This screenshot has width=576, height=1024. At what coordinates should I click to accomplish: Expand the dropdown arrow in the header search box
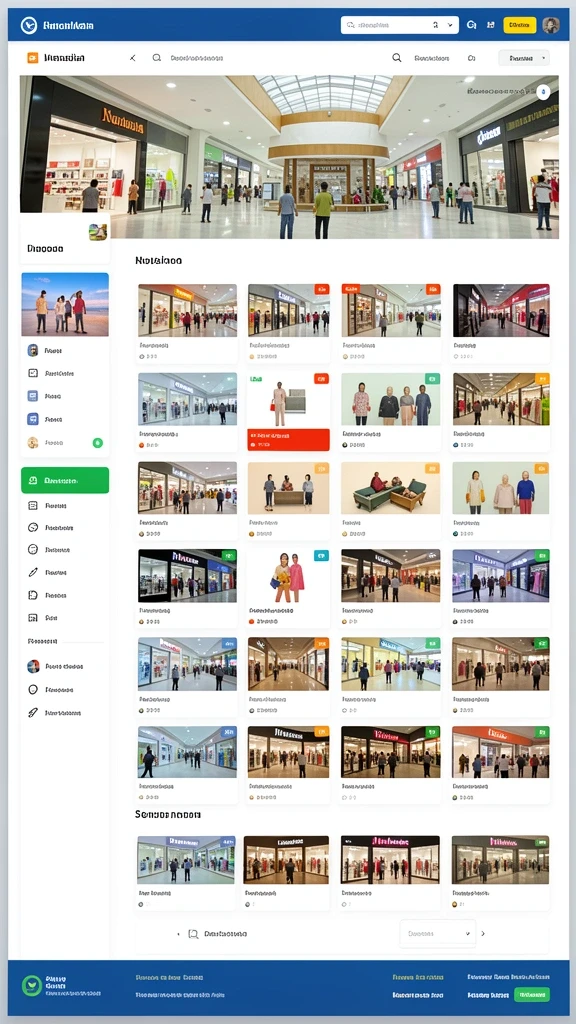tap(450, 25)
